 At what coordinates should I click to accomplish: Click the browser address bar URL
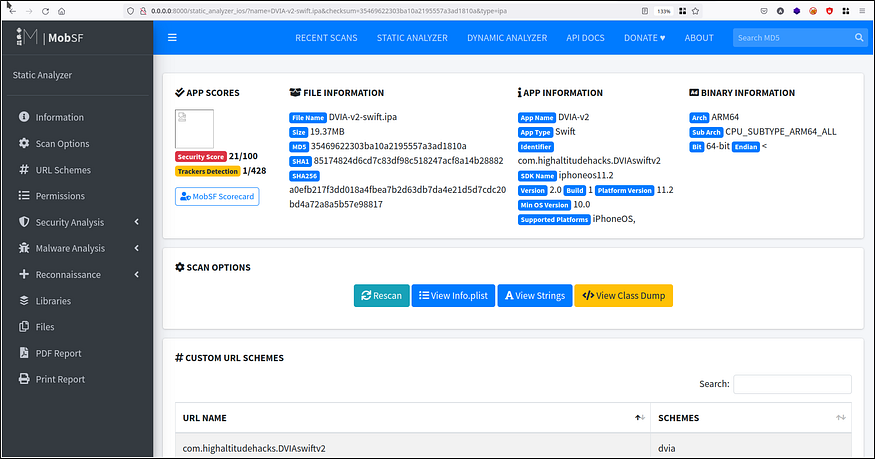[329, 11]
